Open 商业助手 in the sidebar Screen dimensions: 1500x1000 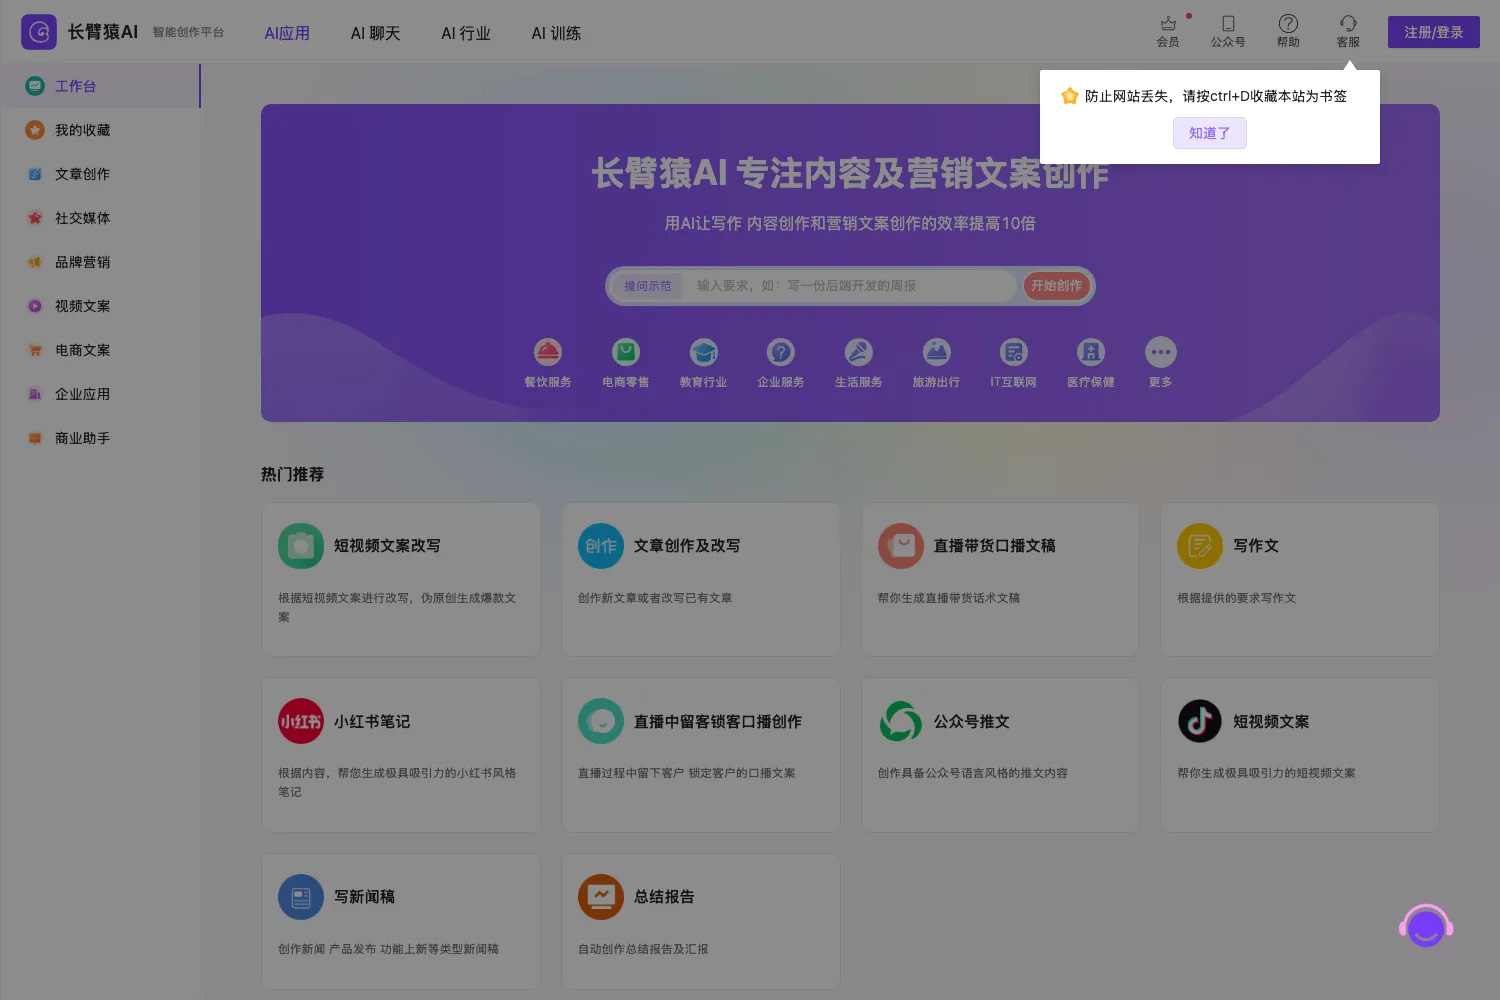(x=100, y=438)
